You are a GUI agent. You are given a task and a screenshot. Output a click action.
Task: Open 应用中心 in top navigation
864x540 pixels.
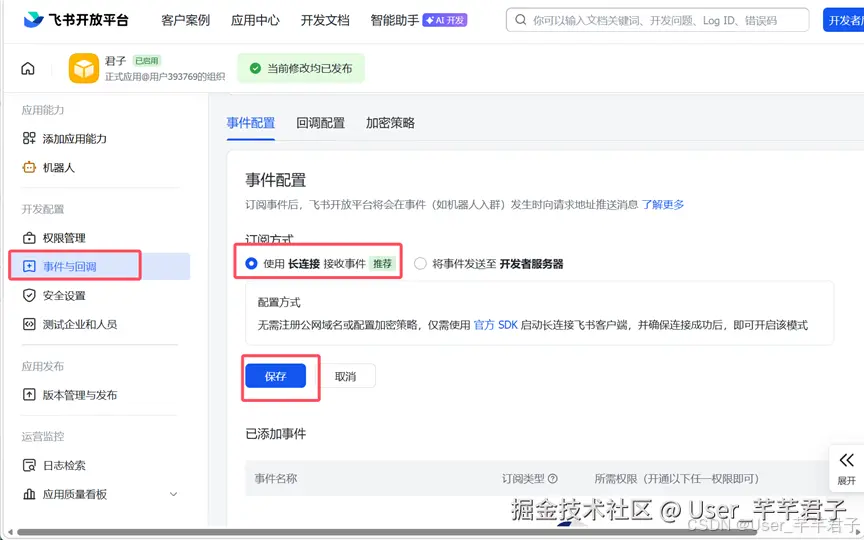[x=255, y=20]
